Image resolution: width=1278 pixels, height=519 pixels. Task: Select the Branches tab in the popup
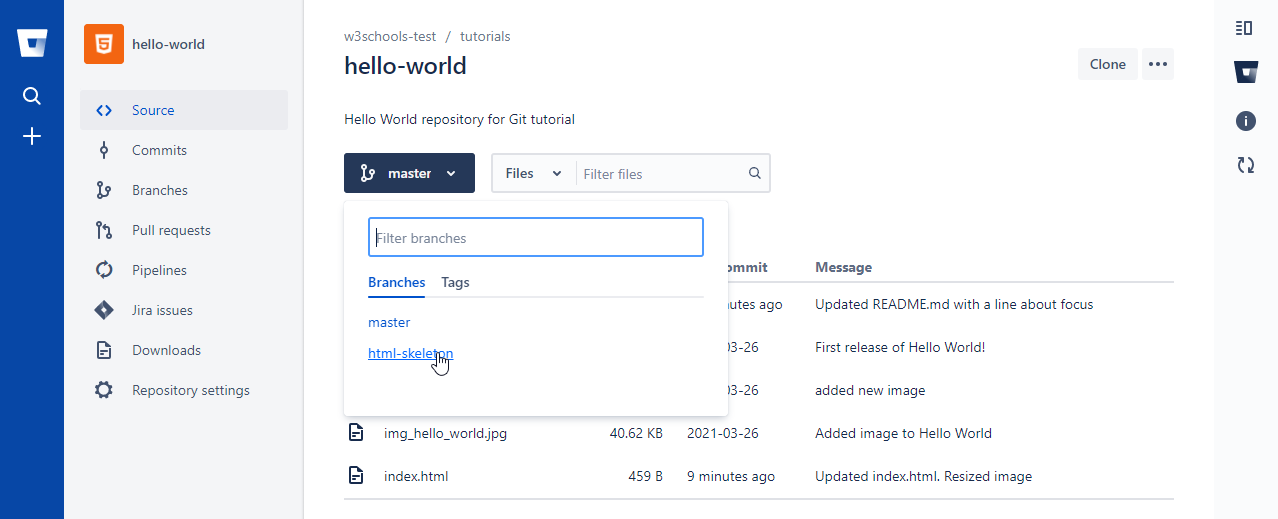[x=396, y=282]
